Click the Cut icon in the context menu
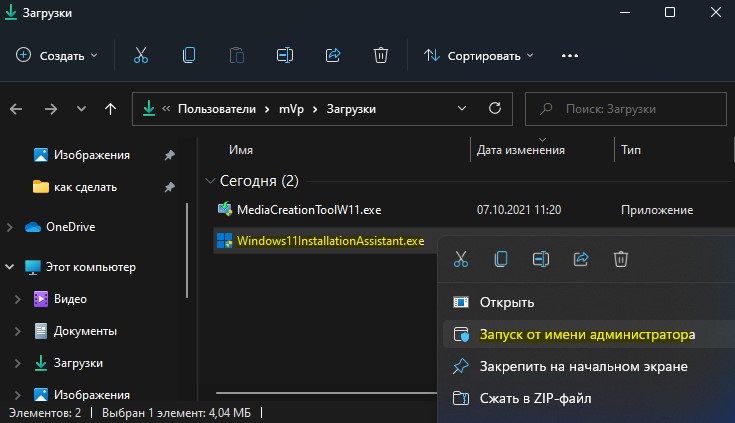Image resolution: width=735 pixels, height=423 pixels. pos(461,259)
